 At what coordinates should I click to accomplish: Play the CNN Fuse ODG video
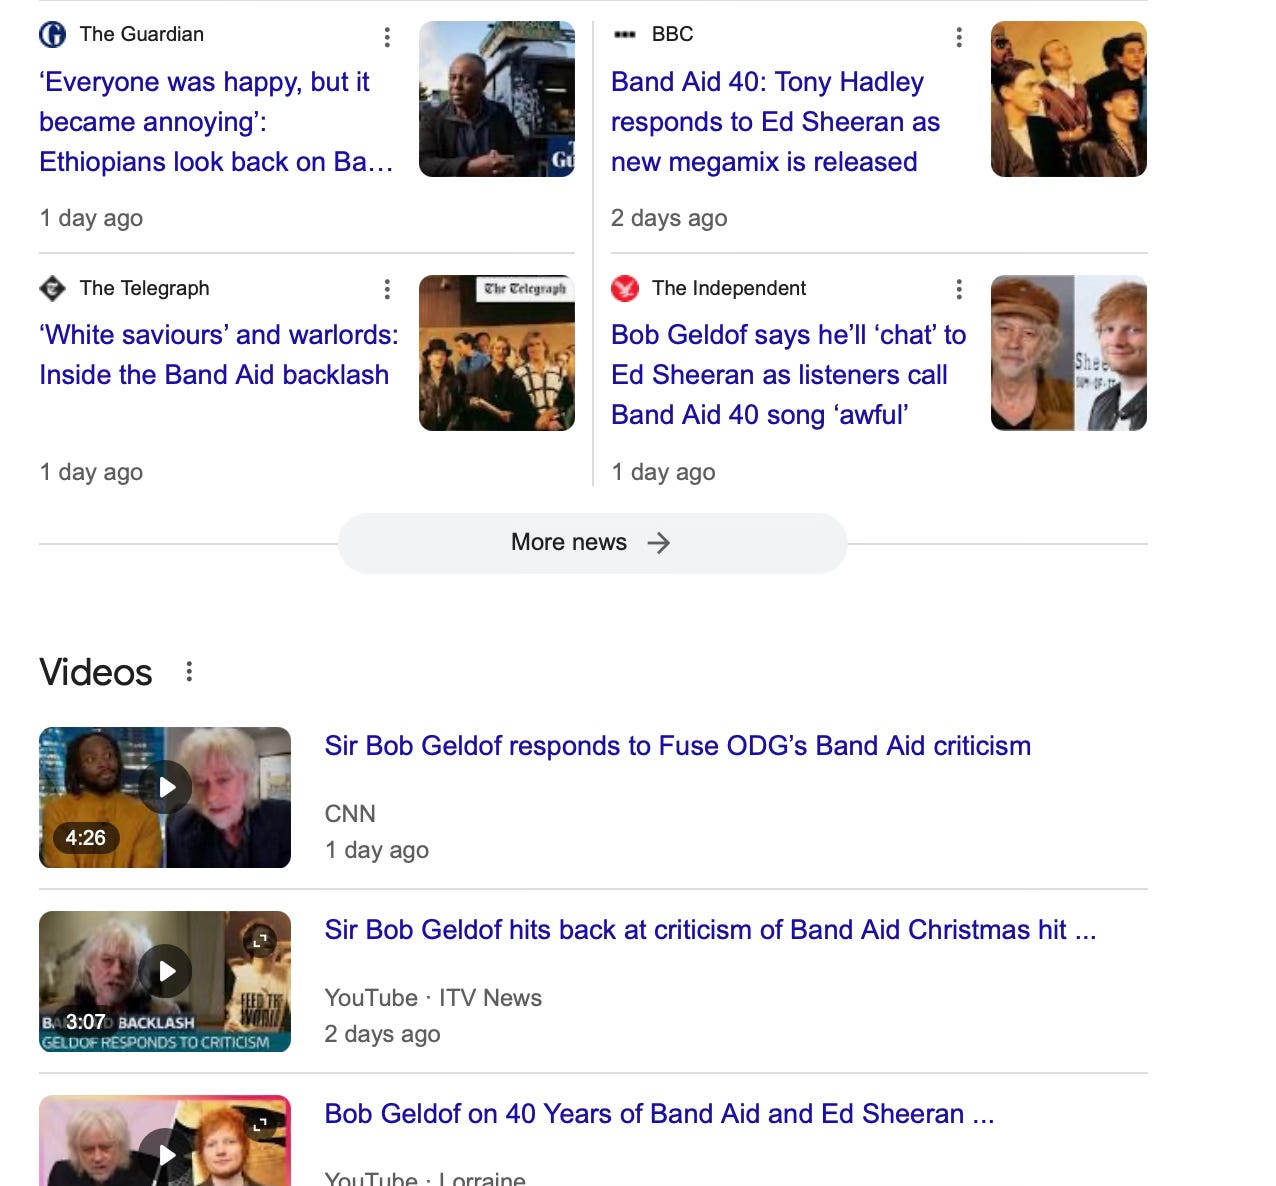[x=165, y=787]
